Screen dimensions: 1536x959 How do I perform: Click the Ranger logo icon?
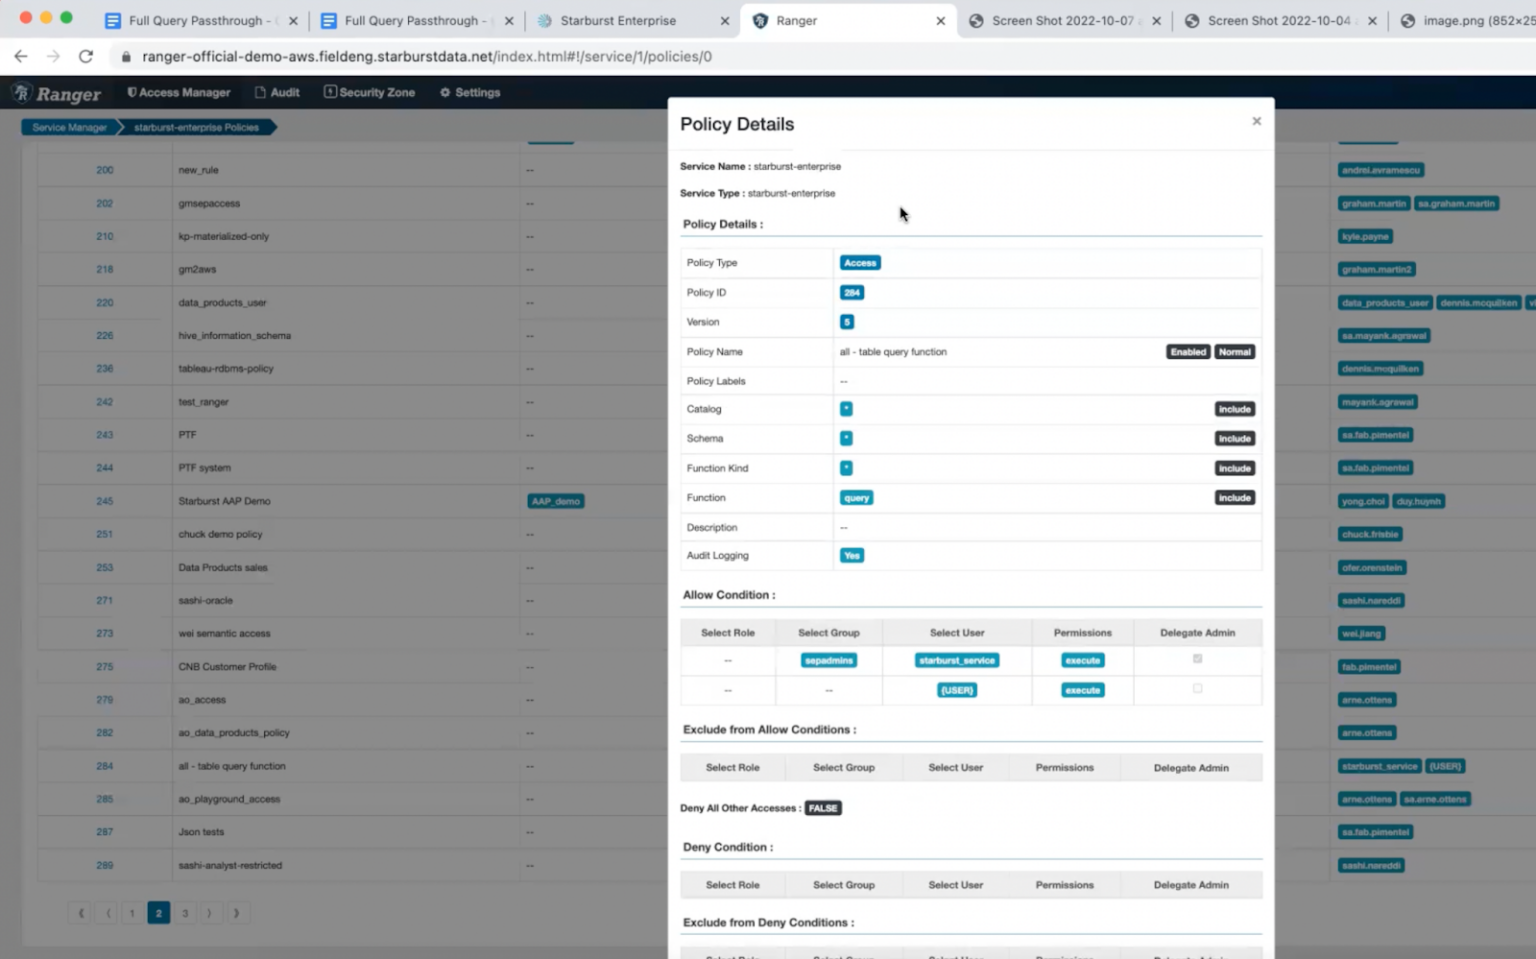(x=21, y=93)
